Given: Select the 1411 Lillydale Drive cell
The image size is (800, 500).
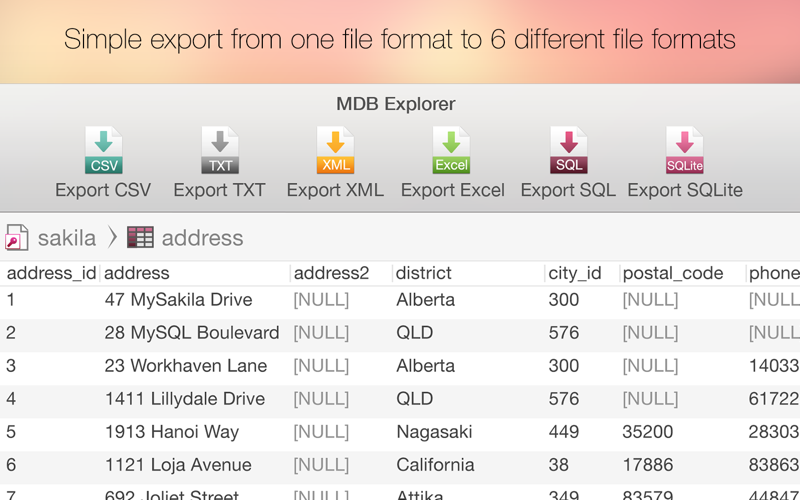Looking at the screenshot, I should click(185, 399).
